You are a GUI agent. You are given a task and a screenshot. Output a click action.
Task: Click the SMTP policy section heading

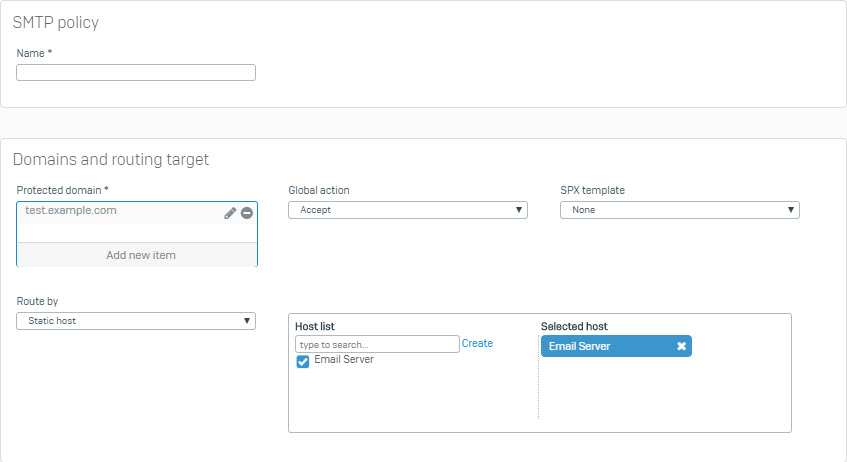[56, 23]
